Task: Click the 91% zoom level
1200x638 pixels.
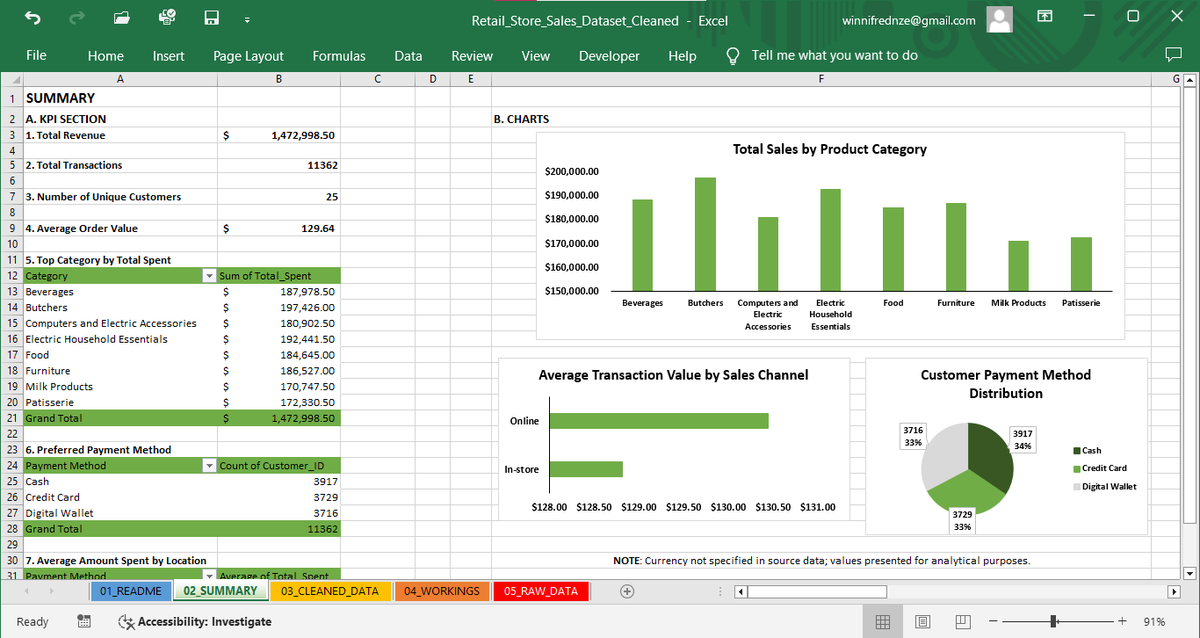Action: point(1154,622)
